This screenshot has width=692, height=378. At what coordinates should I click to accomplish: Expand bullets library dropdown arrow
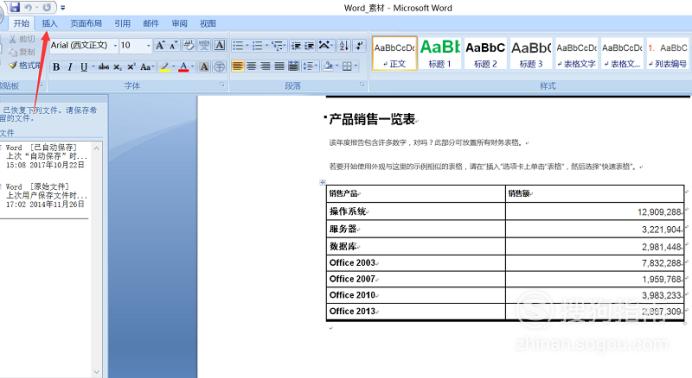pyautogui.click(x=247, y=45)
